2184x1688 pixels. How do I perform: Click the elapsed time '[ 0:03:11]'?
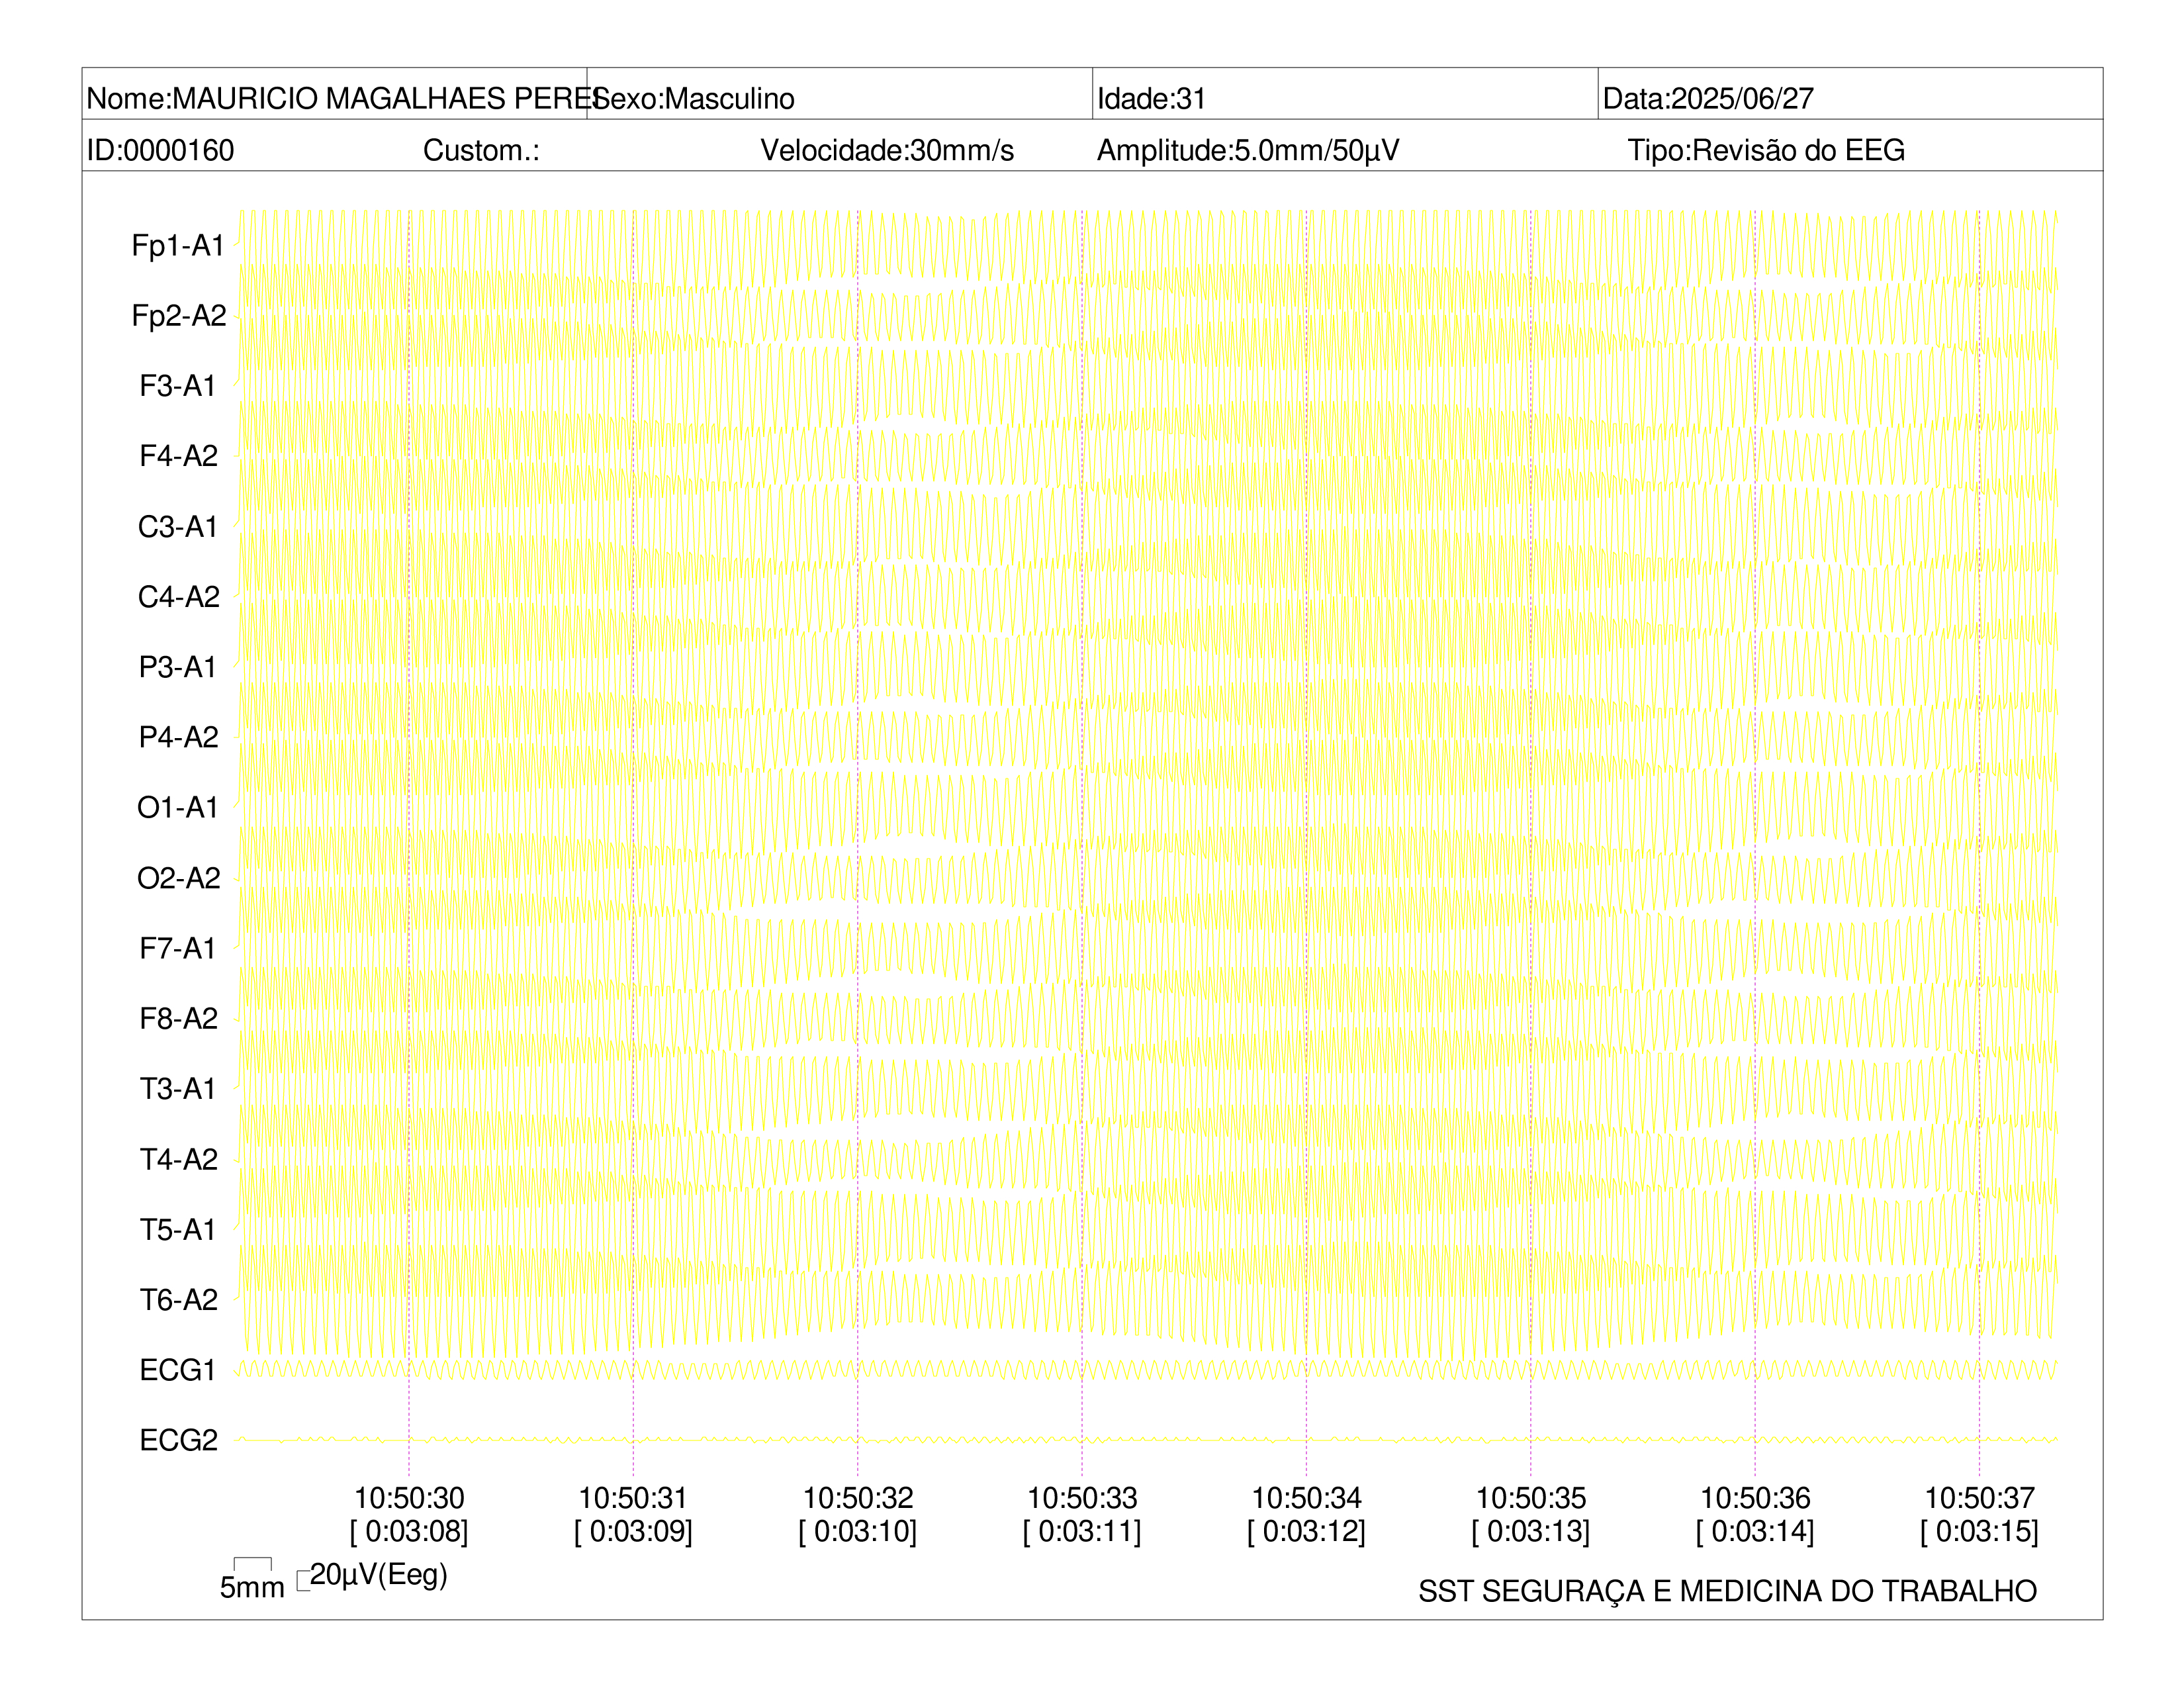click(x=1082, y=1531)
